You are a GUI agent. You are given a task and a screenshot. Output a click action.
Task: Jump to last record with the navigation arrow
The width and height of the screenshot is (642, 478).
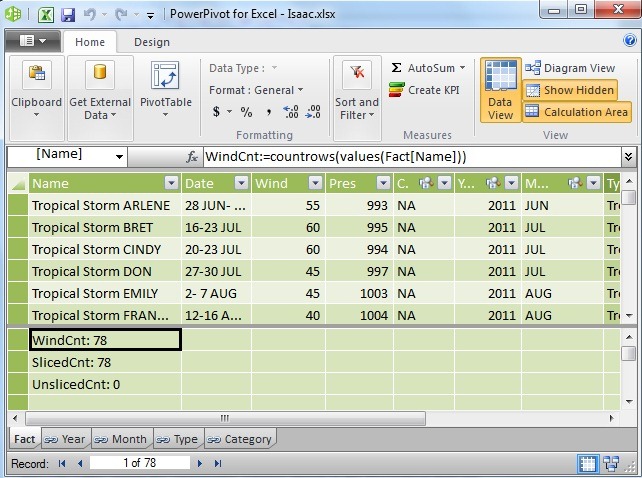tap(218, 463)
